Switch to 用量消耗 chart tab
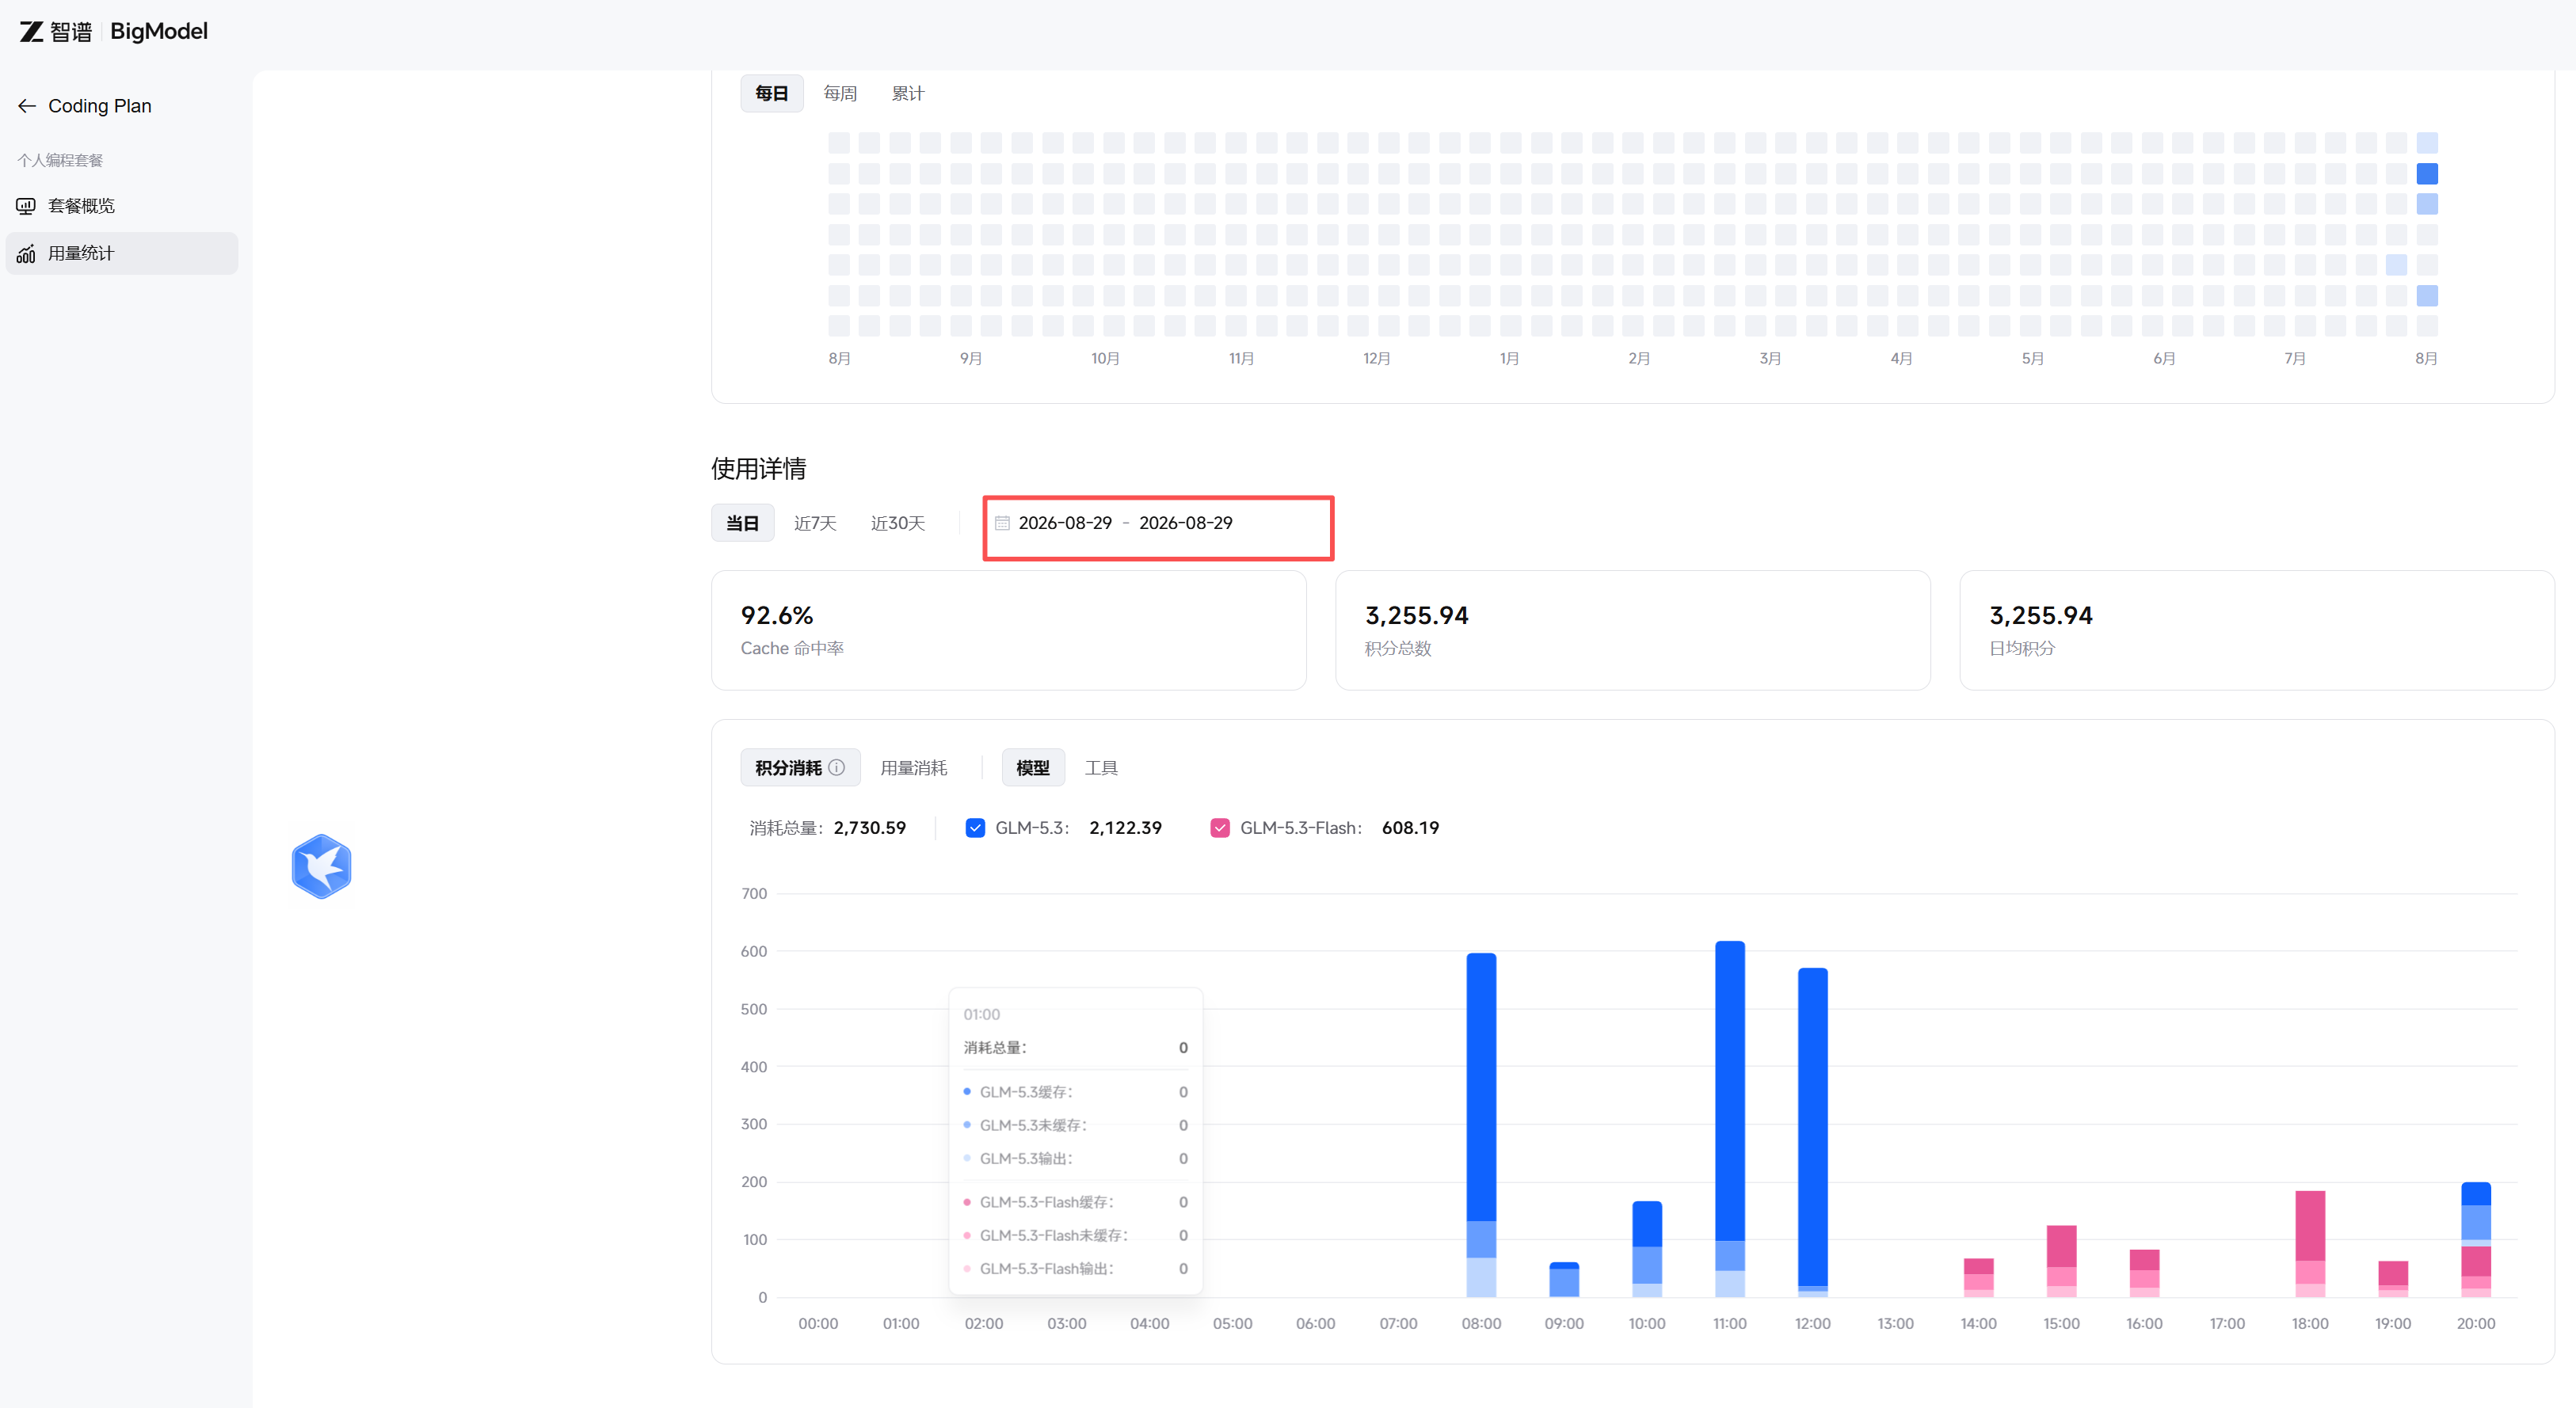2576x1408 pixels. pyautogui.click(x=914, y=768)
